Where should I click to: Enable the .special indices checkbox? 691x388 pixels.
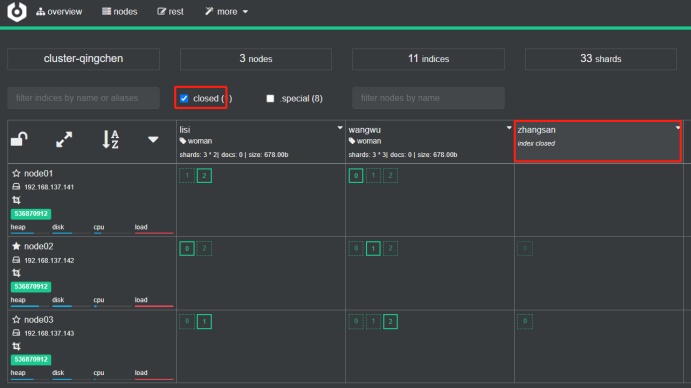tap(270, 98)
